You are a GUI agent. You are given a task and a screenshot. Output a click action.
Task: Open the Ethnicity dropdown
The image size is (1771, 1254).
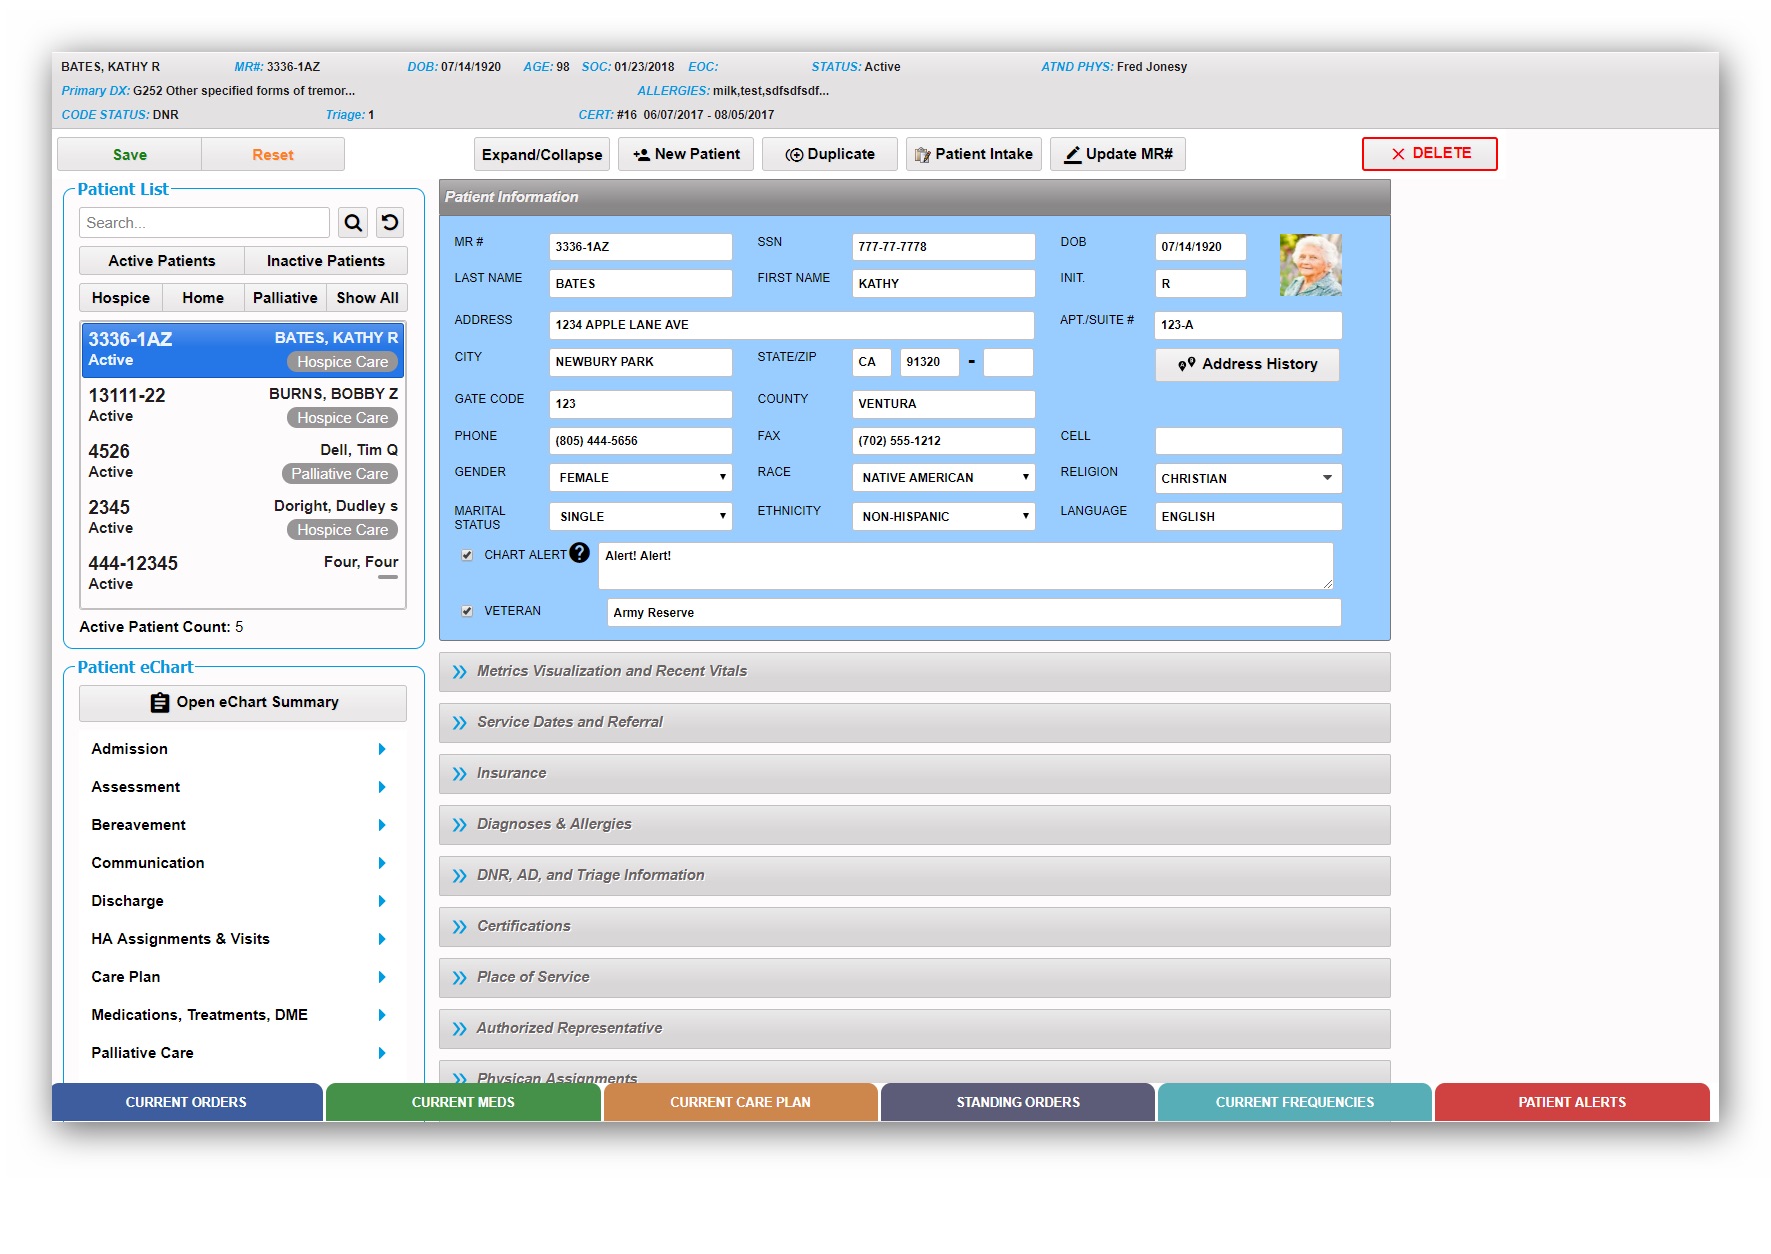pos(943,516)
